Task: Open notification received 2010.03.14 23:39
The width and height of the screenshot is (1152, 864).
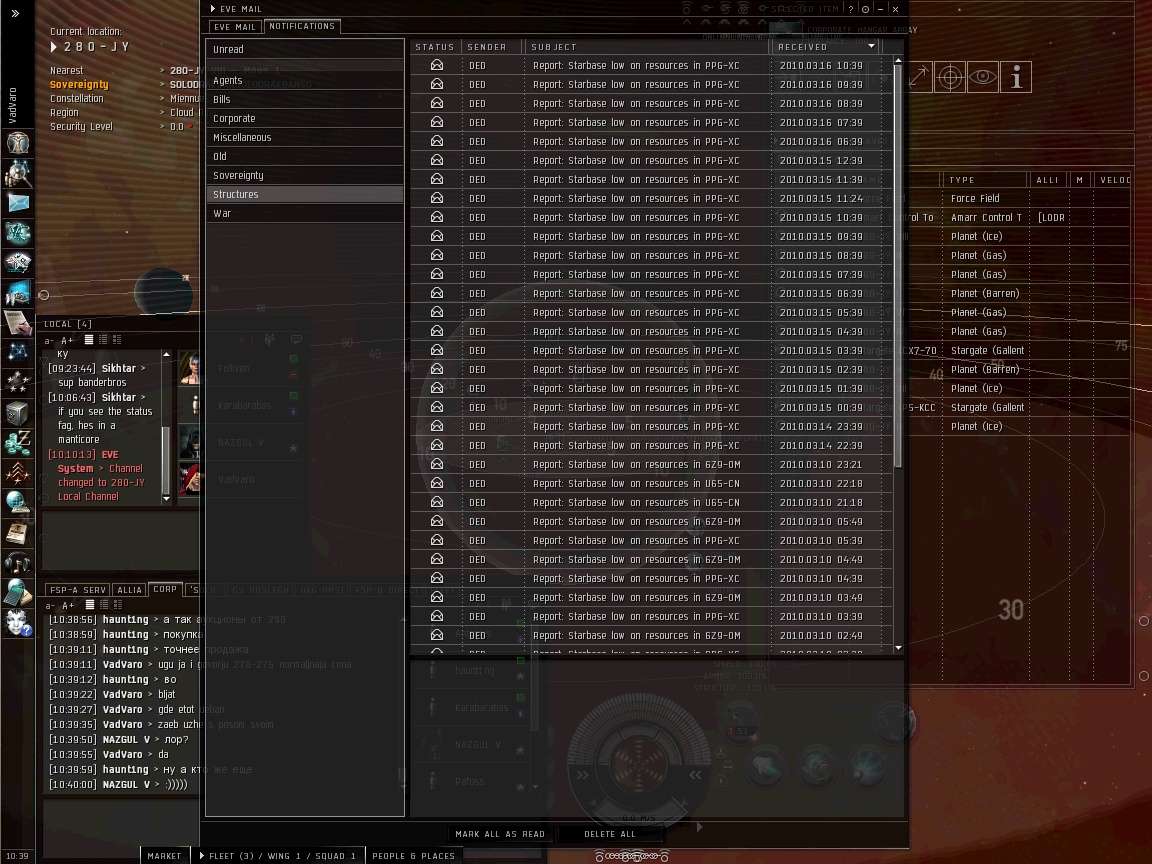Action: [x=651, y=426]
